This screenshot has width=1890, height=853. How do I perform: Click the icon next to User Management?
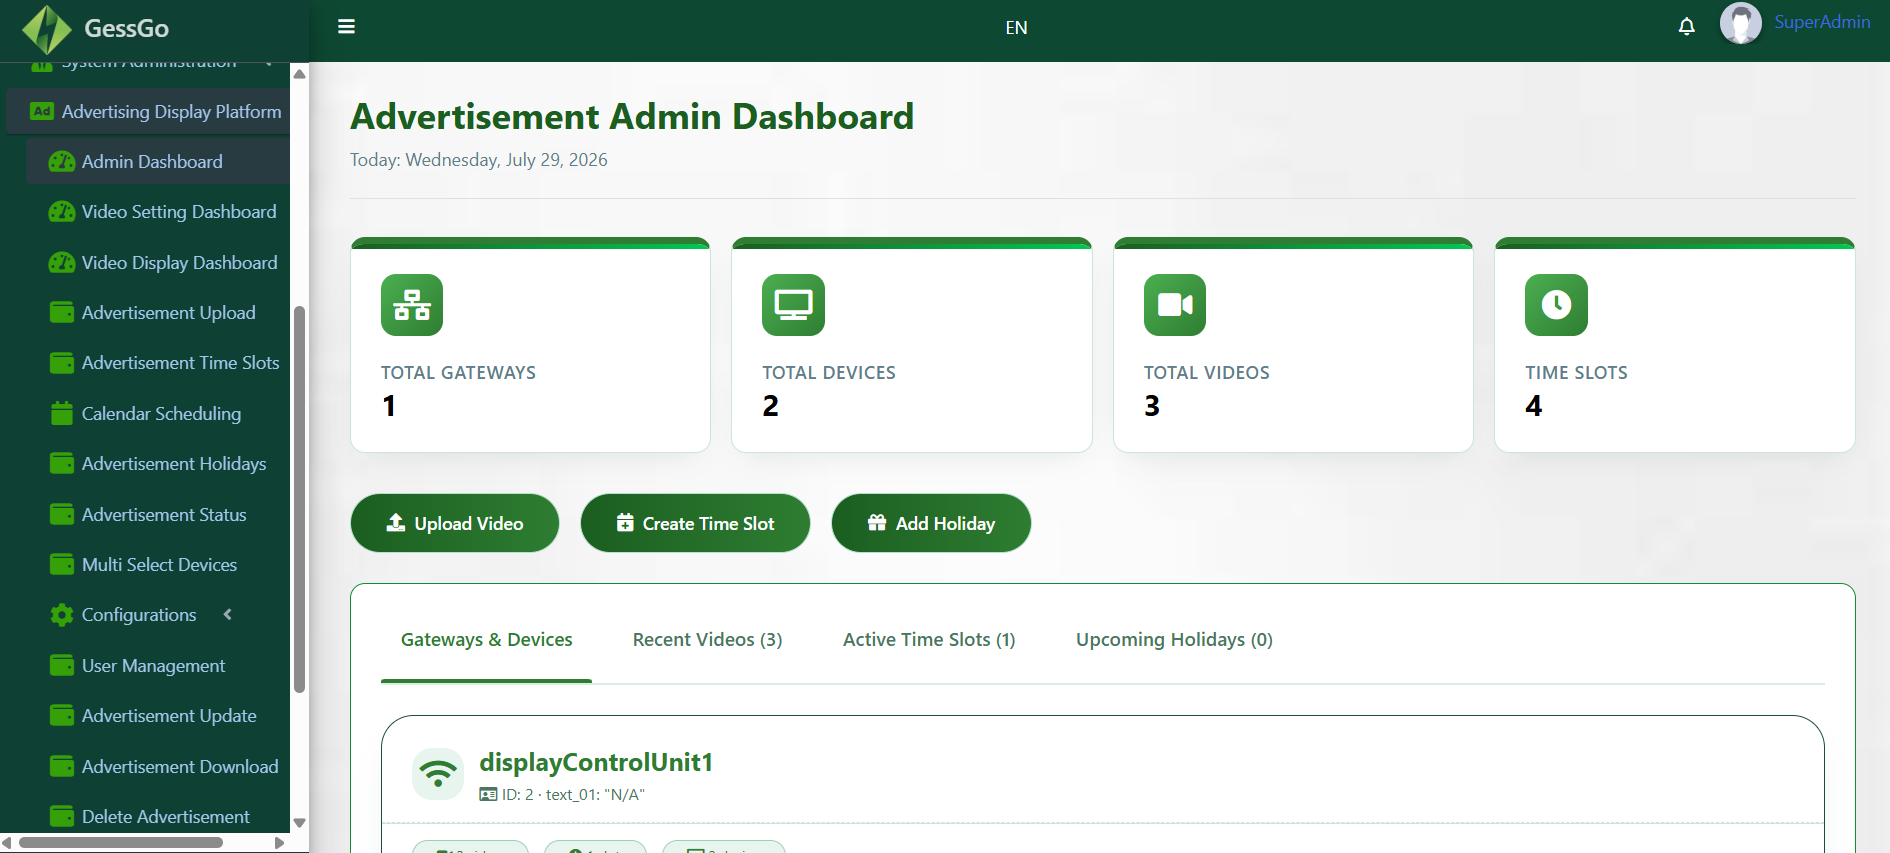coord(62,666)
